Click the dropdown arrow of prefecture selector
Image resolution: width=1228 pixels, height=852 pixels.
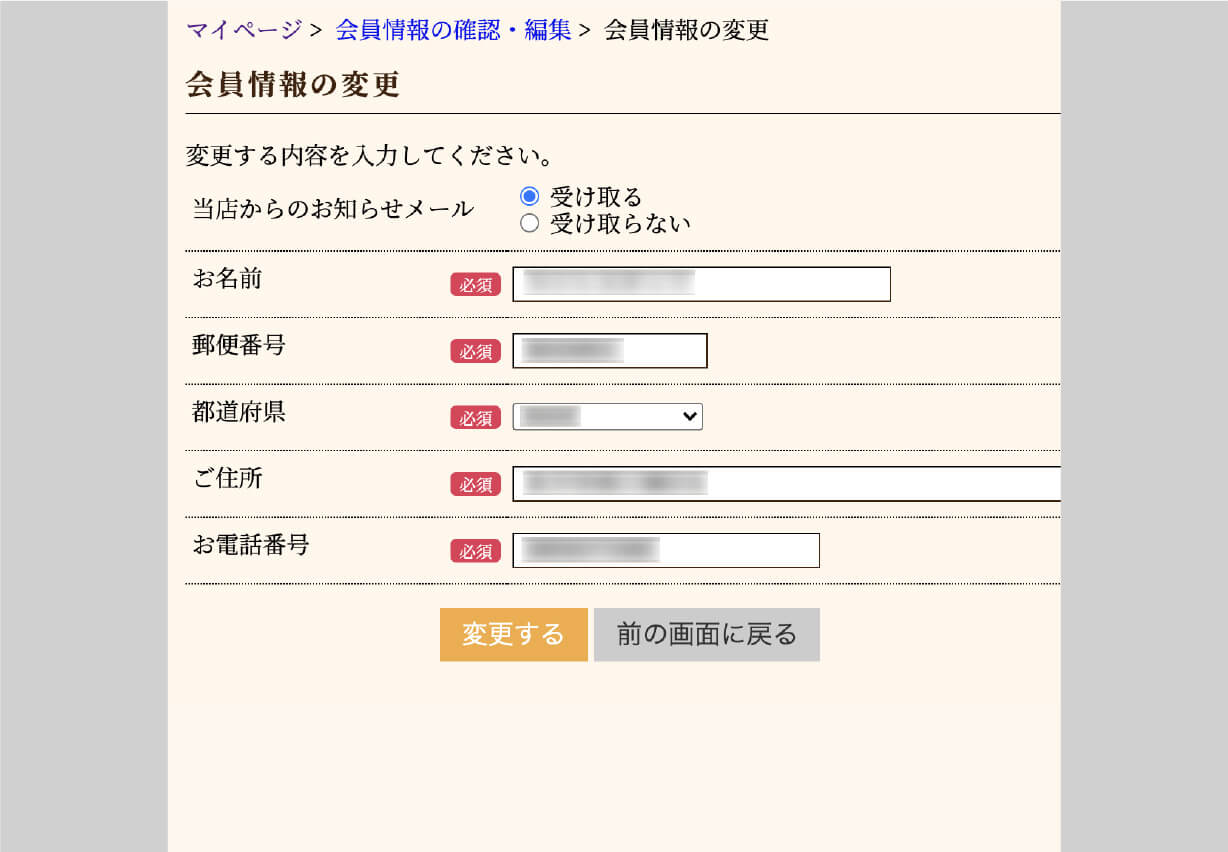coord(689,417)
